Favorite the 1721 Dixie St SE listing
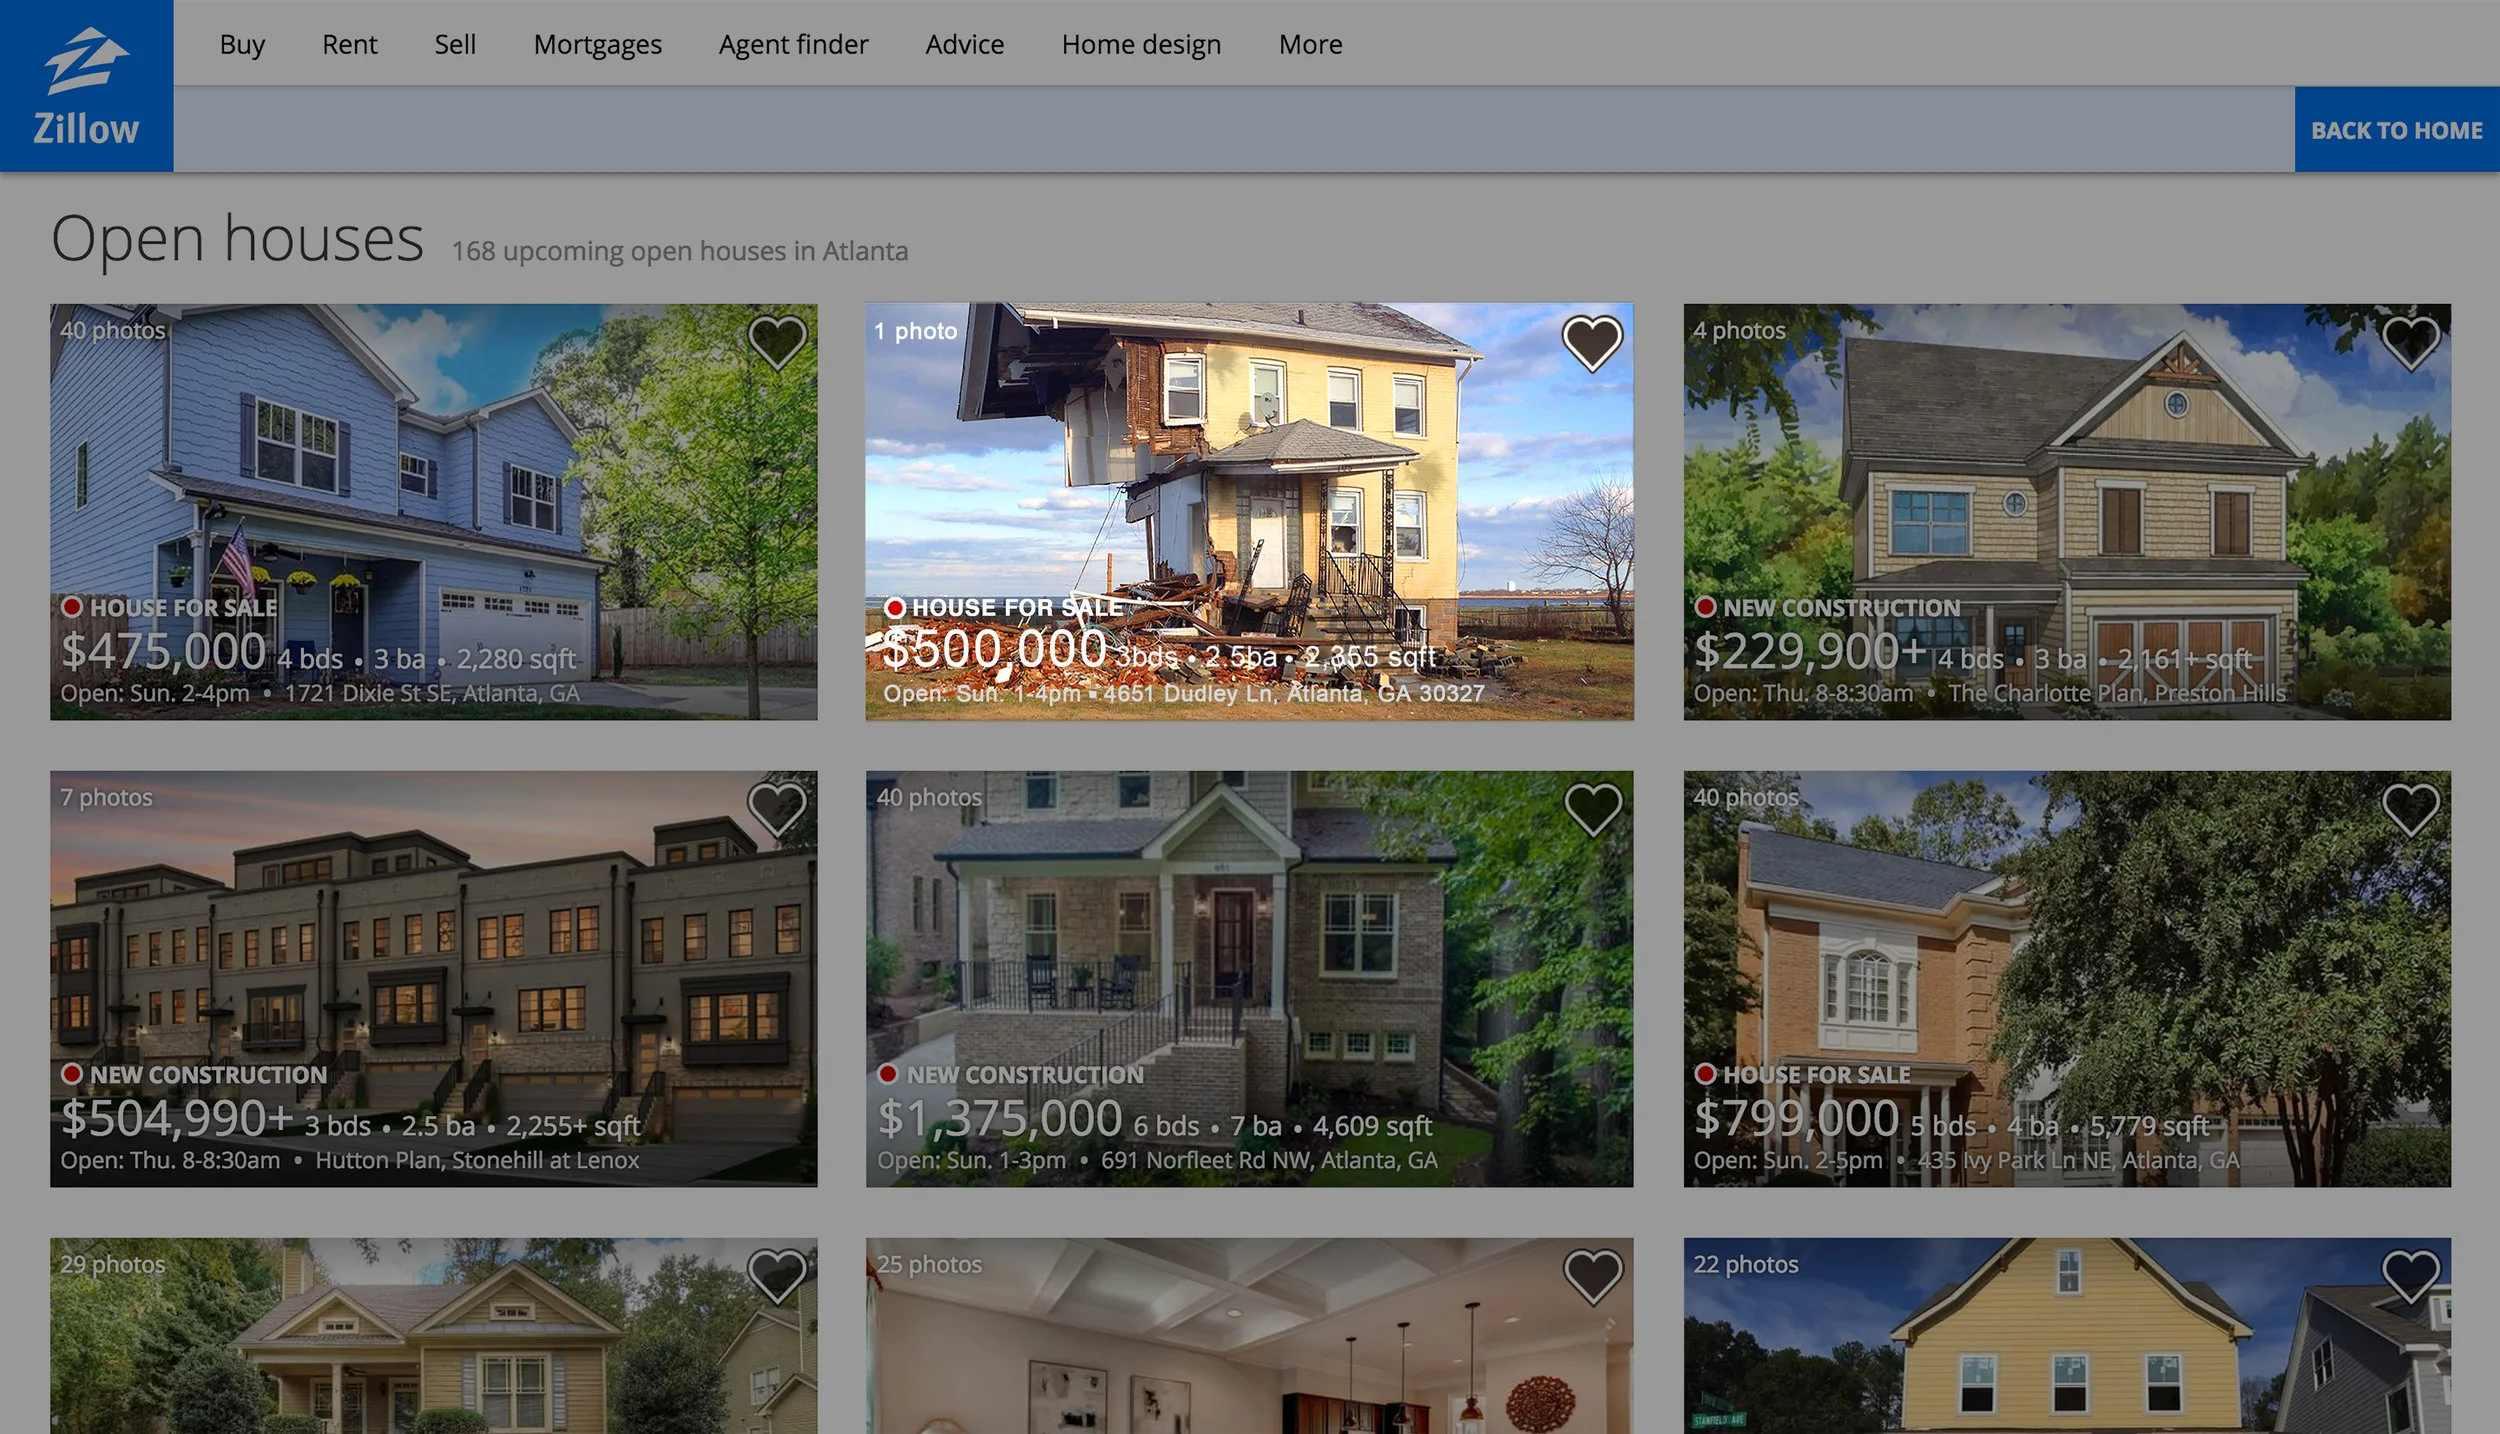2500x1434 pixels. (x=777, y=343)
